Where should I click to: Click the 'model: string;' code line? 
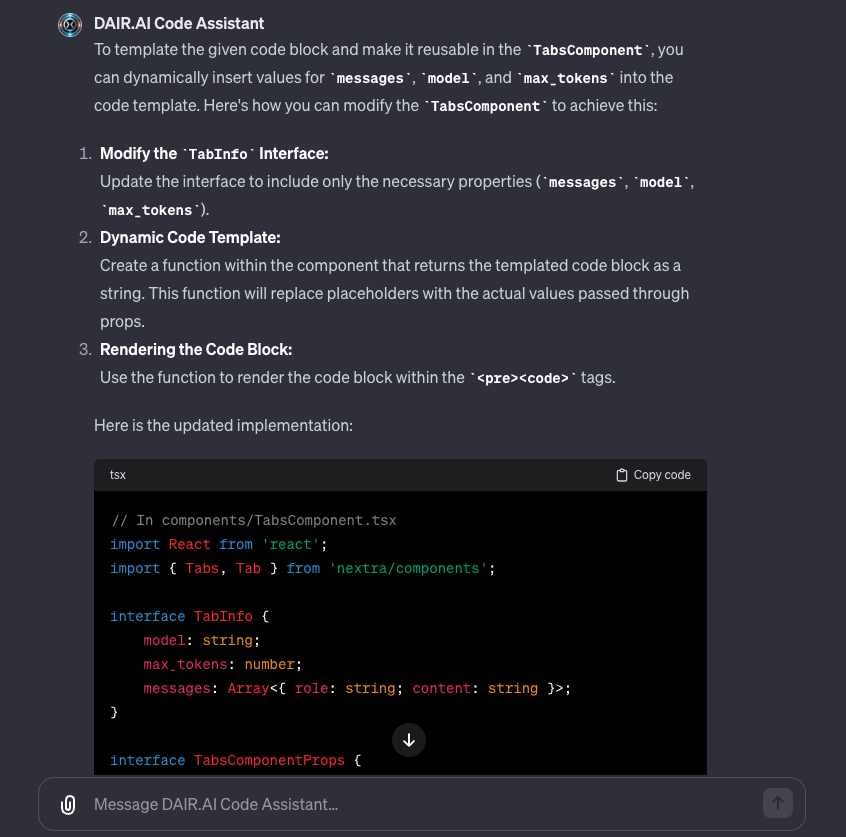click(x=201, y=641)
